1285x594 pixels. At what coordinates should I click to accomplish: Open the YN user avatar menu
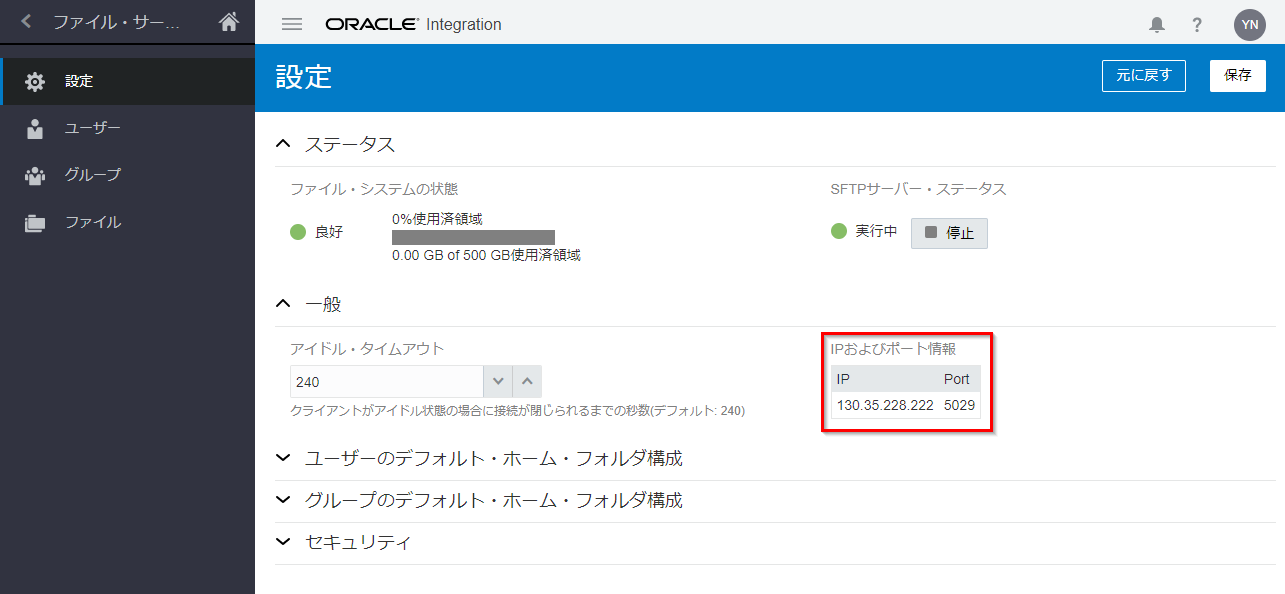1249,24
